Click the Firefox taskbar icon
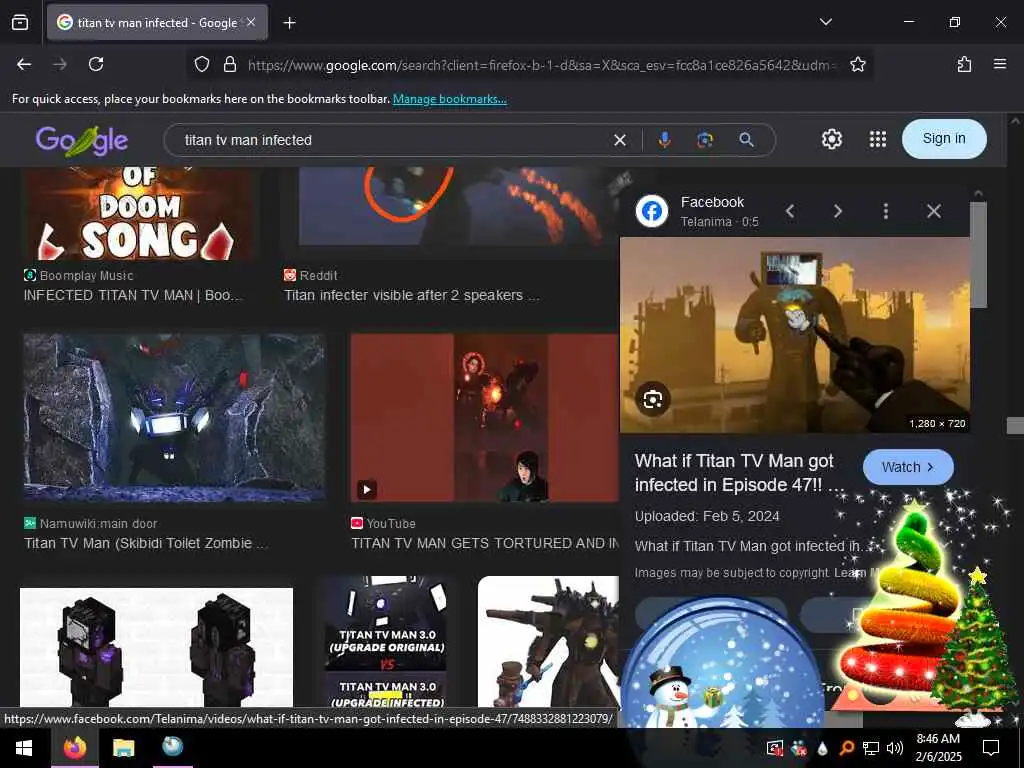This screenshot has width=1024, height=768. point(75,747)
